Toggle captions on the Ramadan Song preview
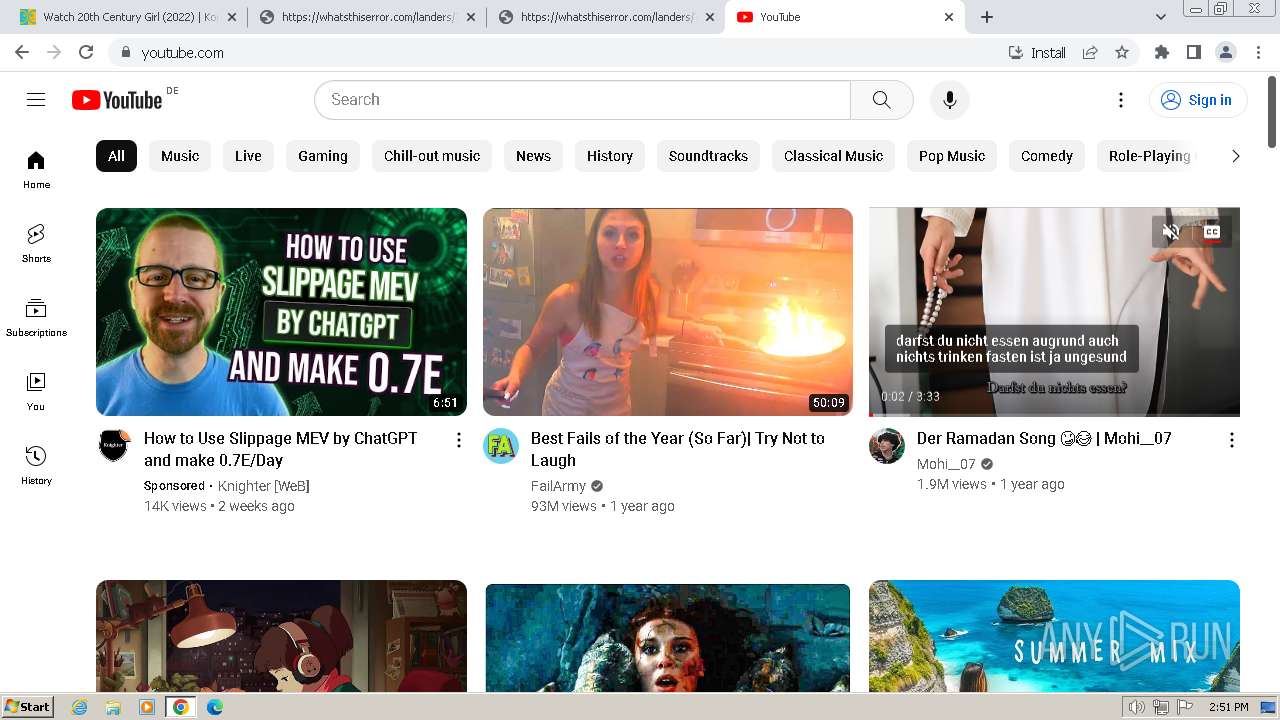 pyautogui.click(x=1212, y=232)
